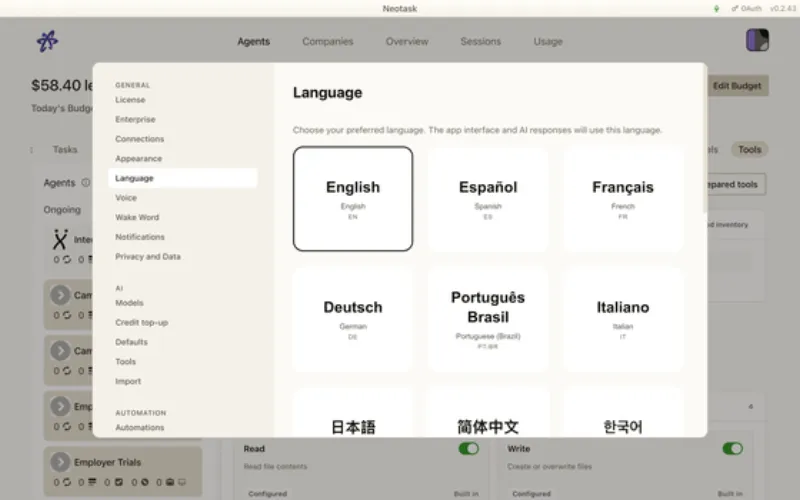Open Wake Word settings
This screenshot has width=800, height=500.
pyautogui.click(x=183, y=217)
